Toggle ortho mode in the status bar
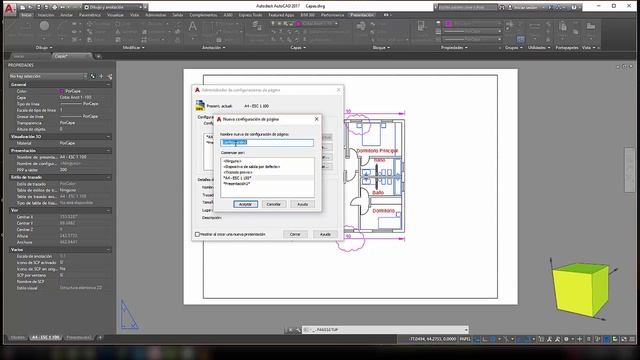Image resolution: width=640 pixels, height=360 pixels. pos(485,339)
